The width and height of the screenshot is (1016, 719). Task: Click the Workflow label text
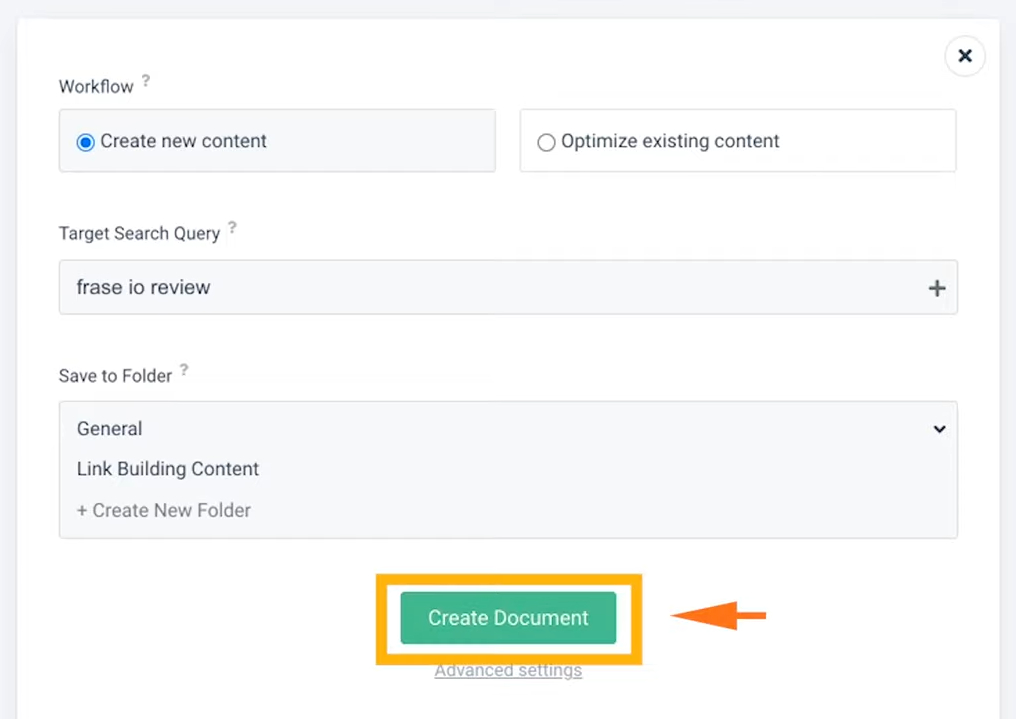point(96,87)
